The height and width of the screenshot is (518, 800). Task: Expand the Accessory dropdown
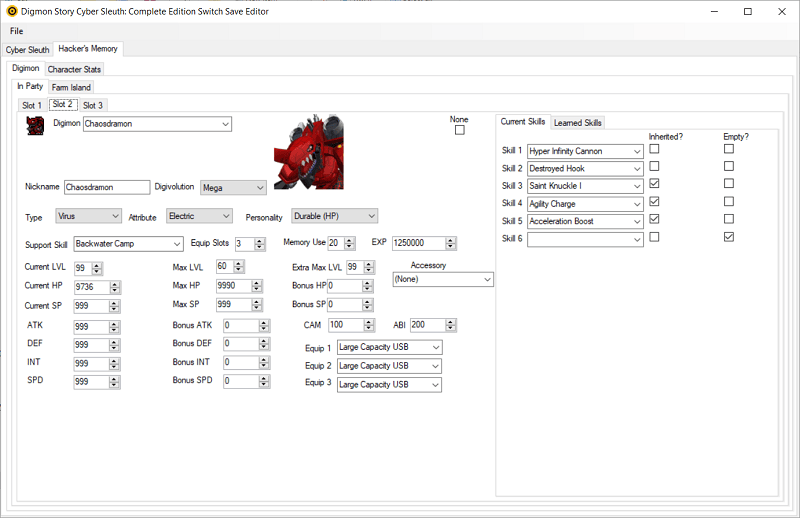pyautogui.click(x=443, y=280)
